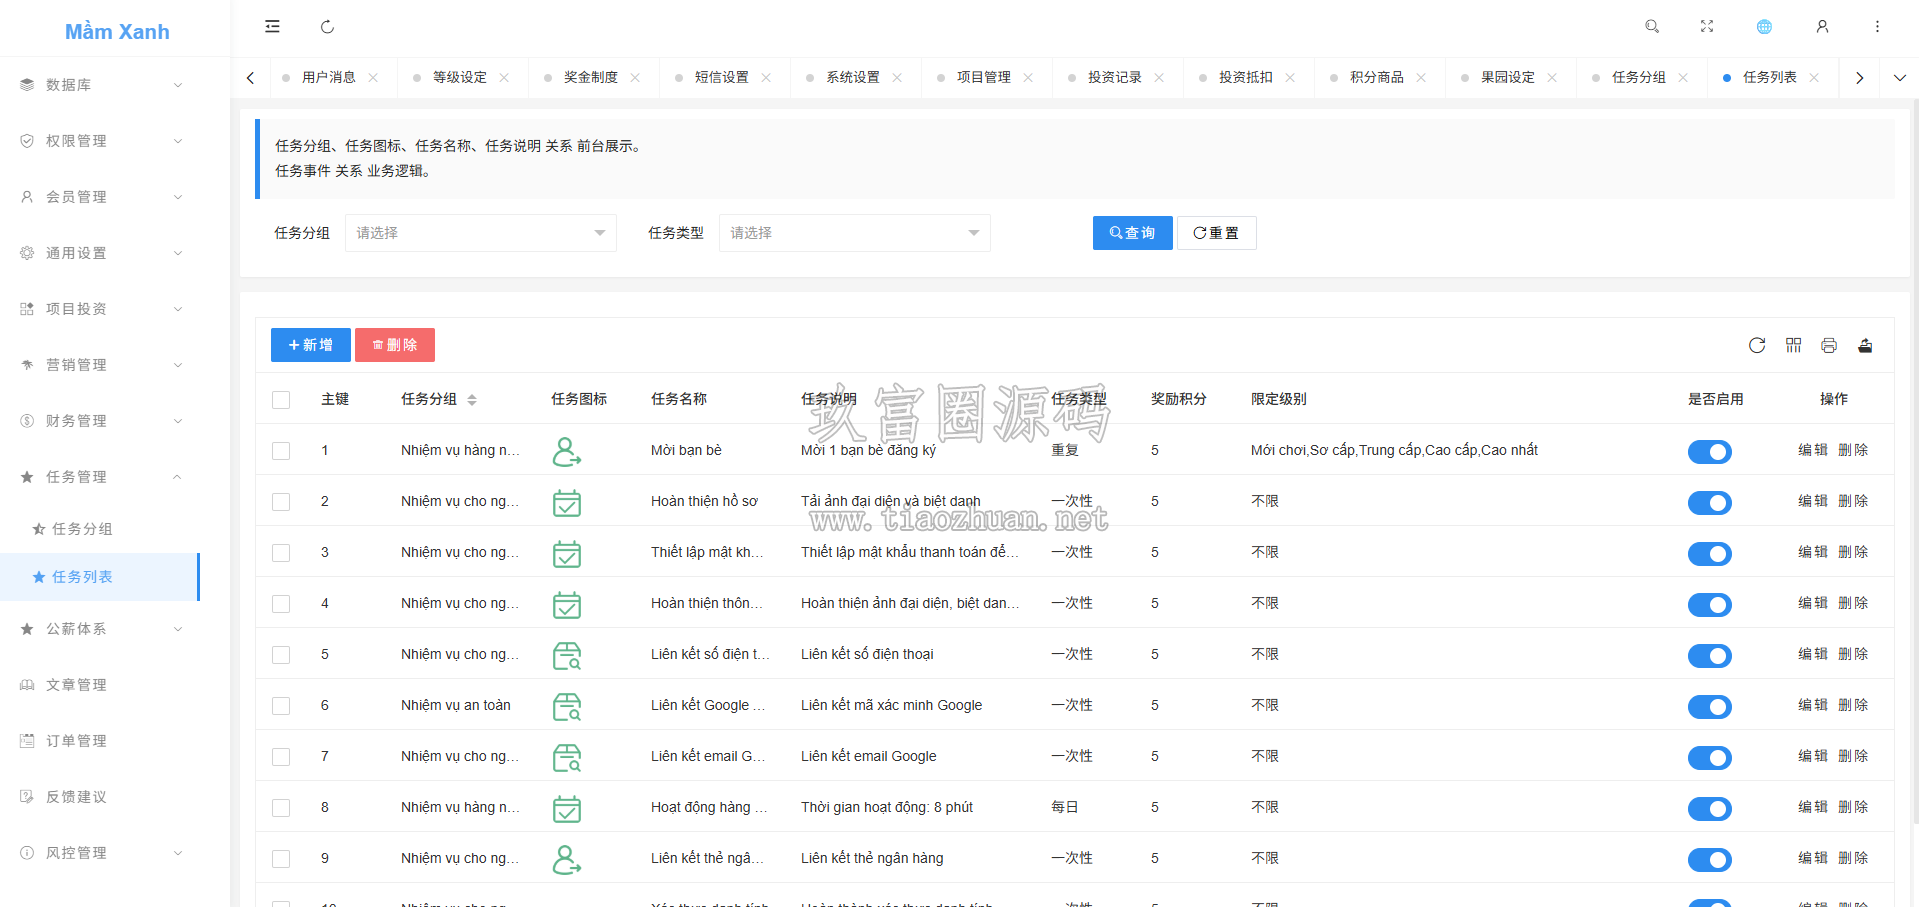Viewport: 1919px width, 907px height.
Task: Sort the table by the 任务分组 column
Action: 472,400
